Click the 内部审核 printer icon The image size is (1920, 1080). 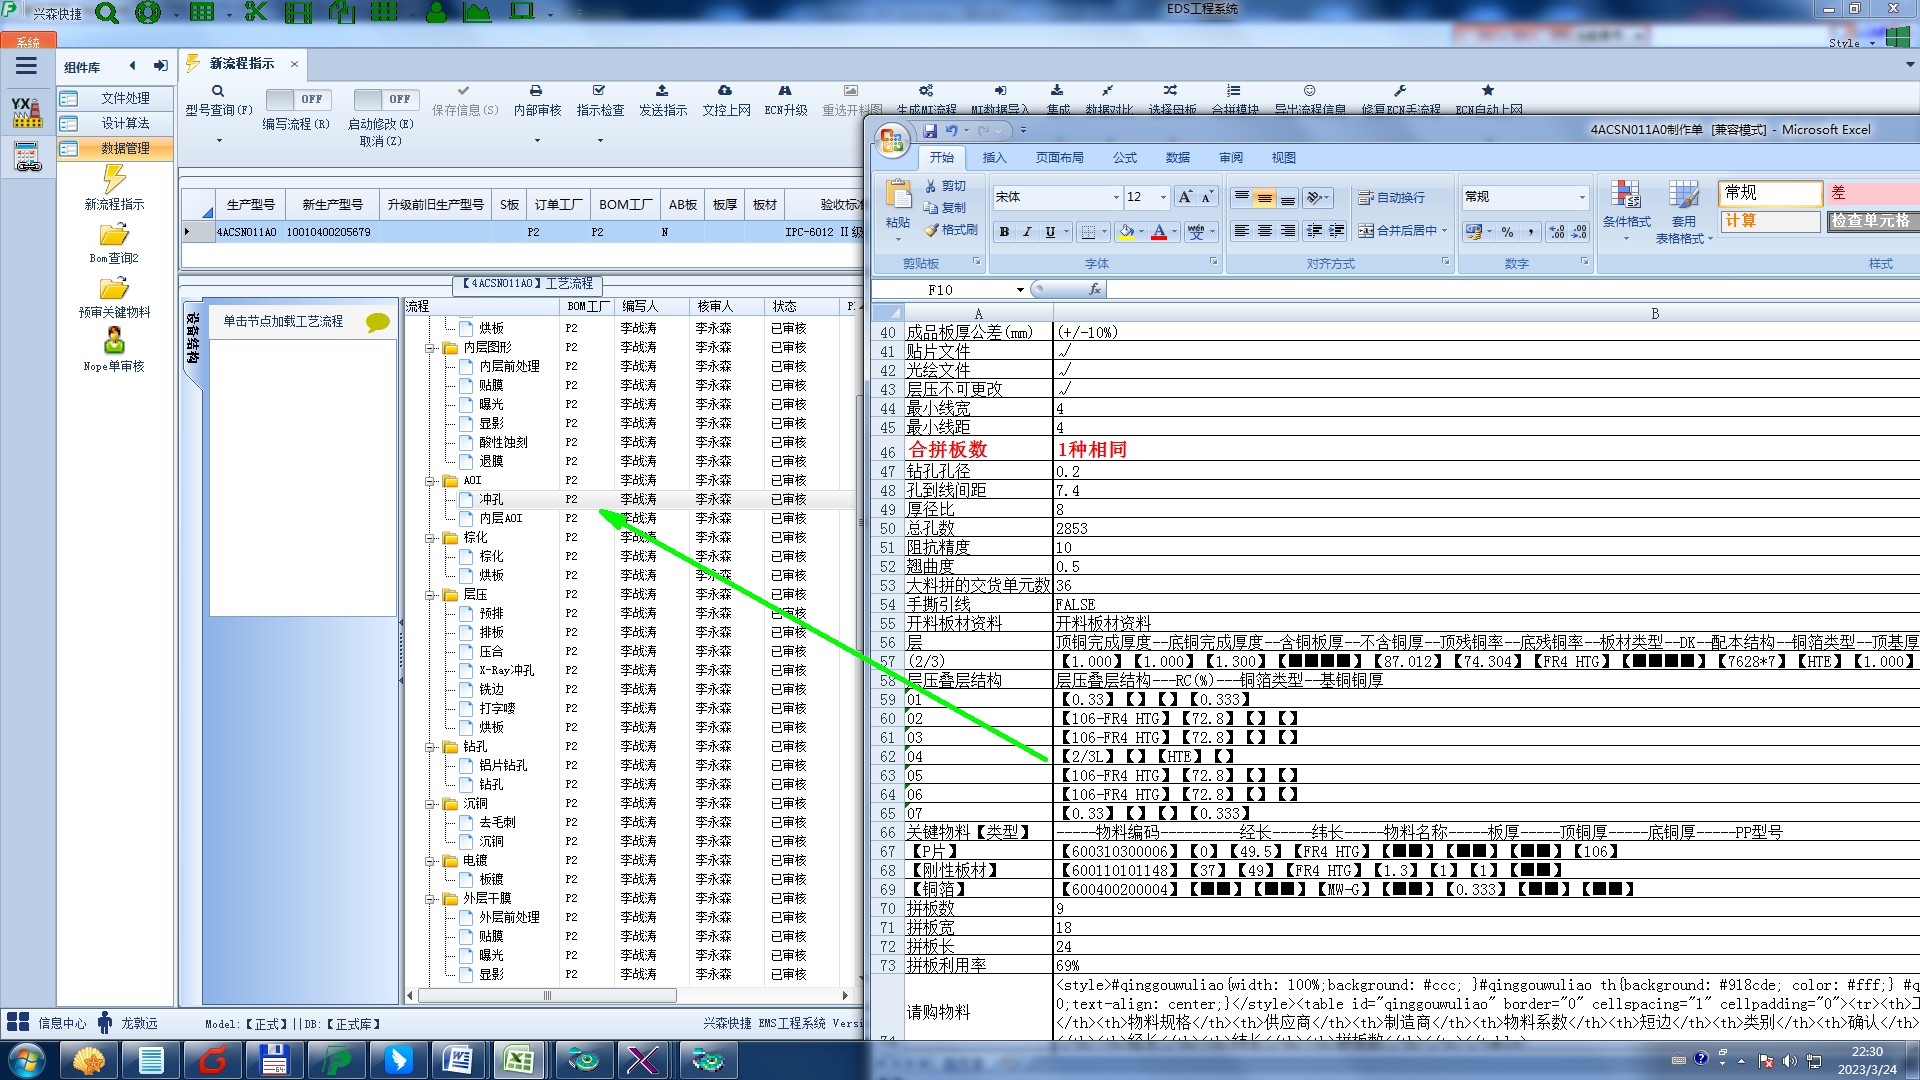(x=536, y=91)
